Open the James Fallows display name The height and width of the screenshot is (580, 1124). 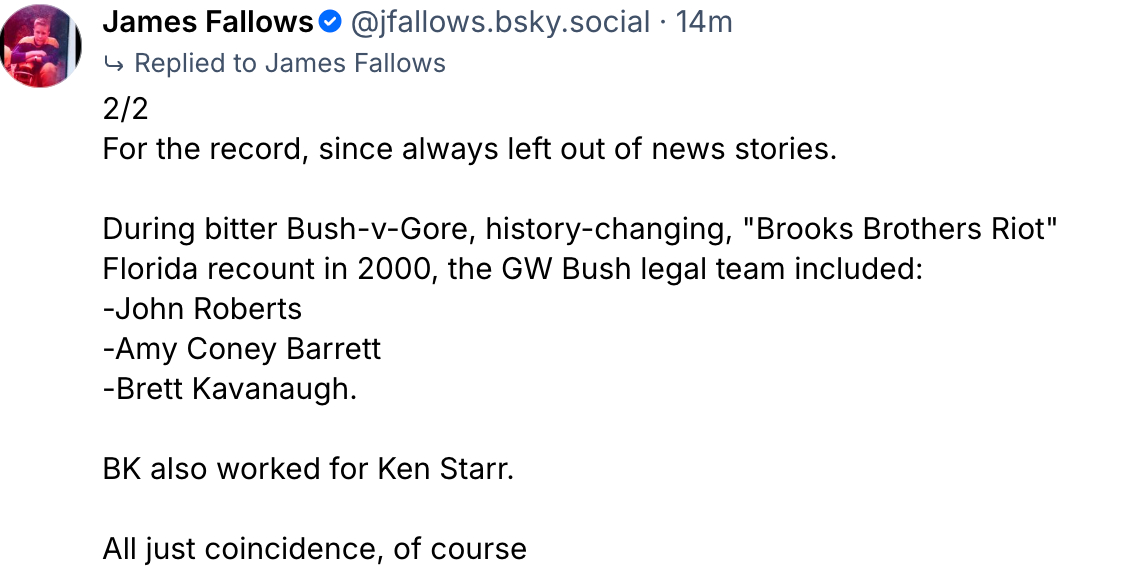[208, 21]
